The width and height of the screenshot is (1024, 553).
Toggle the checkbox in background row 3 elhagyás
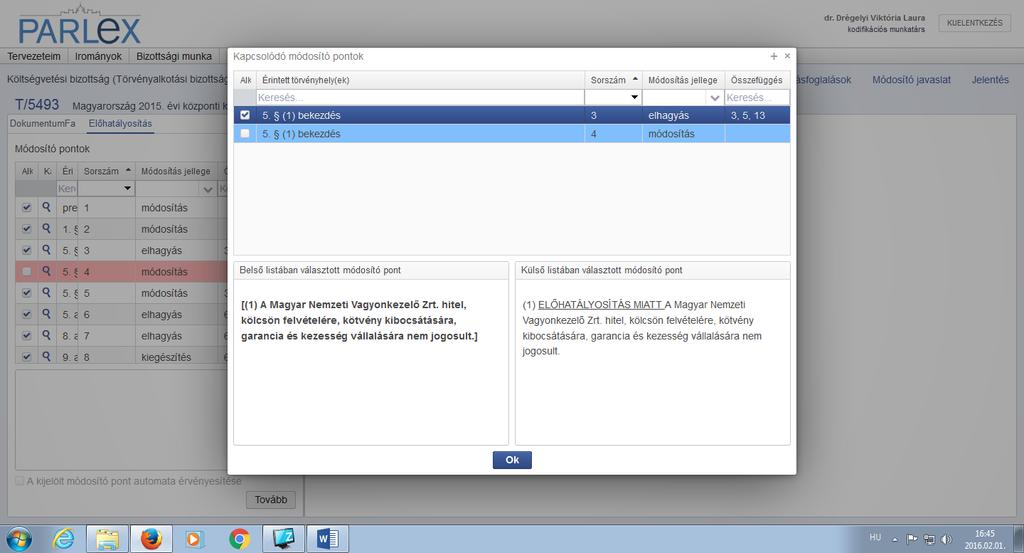(27, 250)
